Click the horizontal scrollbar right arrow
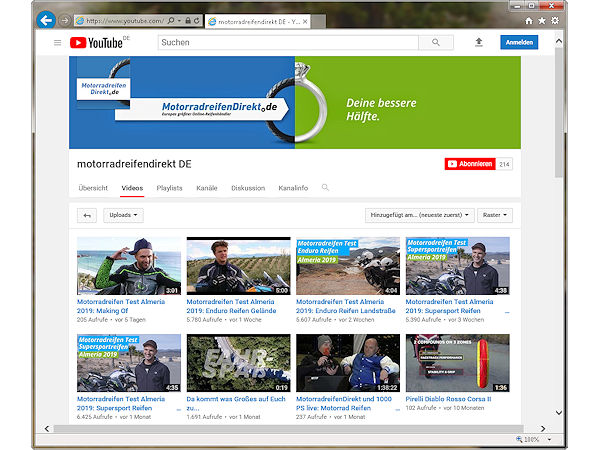The height and width of the screenshot is (450, 600). click(x=543, y=429)
